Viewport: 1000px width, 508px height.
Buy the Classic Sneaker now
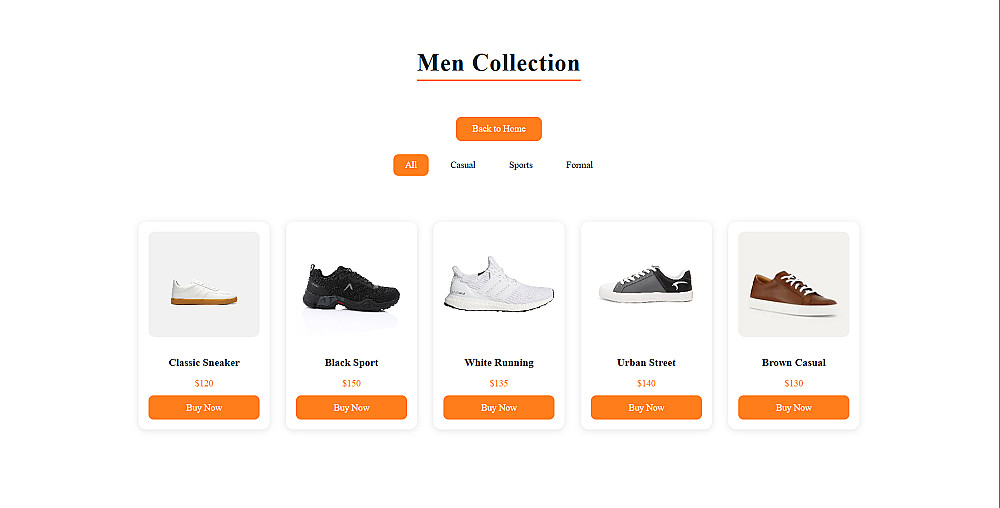coord(204,408)
